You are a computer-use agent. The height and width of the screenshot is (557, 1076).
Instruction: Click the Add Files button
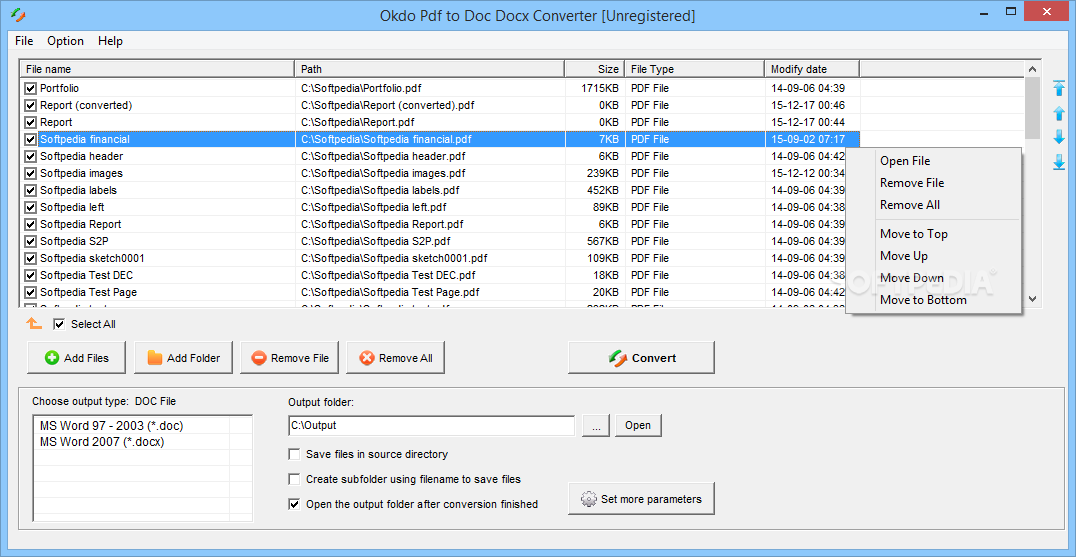77,358
